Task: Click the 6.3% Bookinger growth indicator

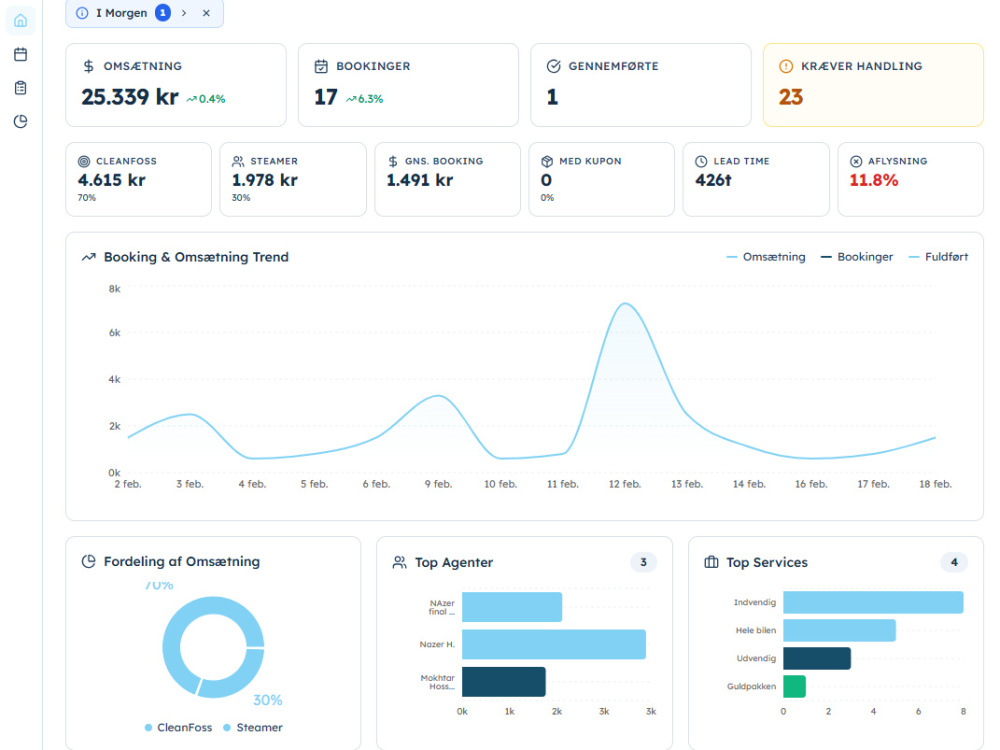Action: coord(364,99)
